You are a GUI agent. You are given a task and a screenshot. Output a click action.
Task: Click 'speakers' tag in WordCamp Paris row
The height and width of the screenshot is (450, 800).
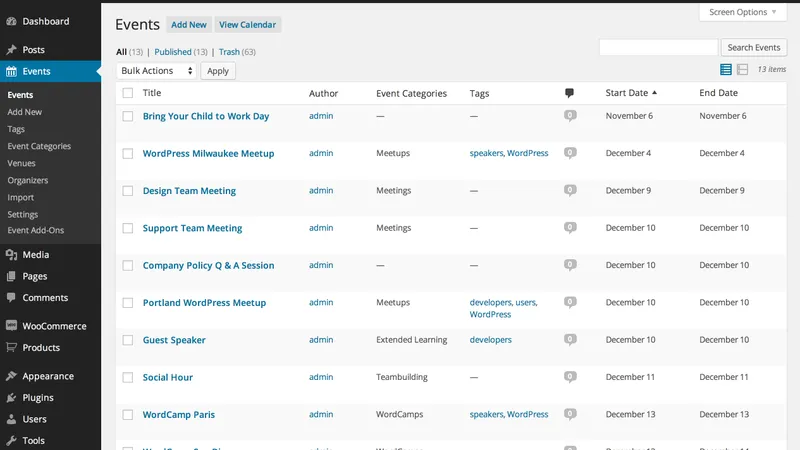486,414
